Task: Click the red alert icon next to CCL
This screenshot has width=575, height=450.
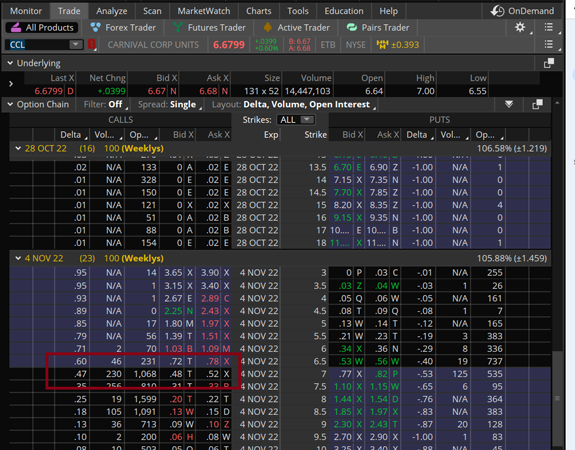Action: click(91, 45)
